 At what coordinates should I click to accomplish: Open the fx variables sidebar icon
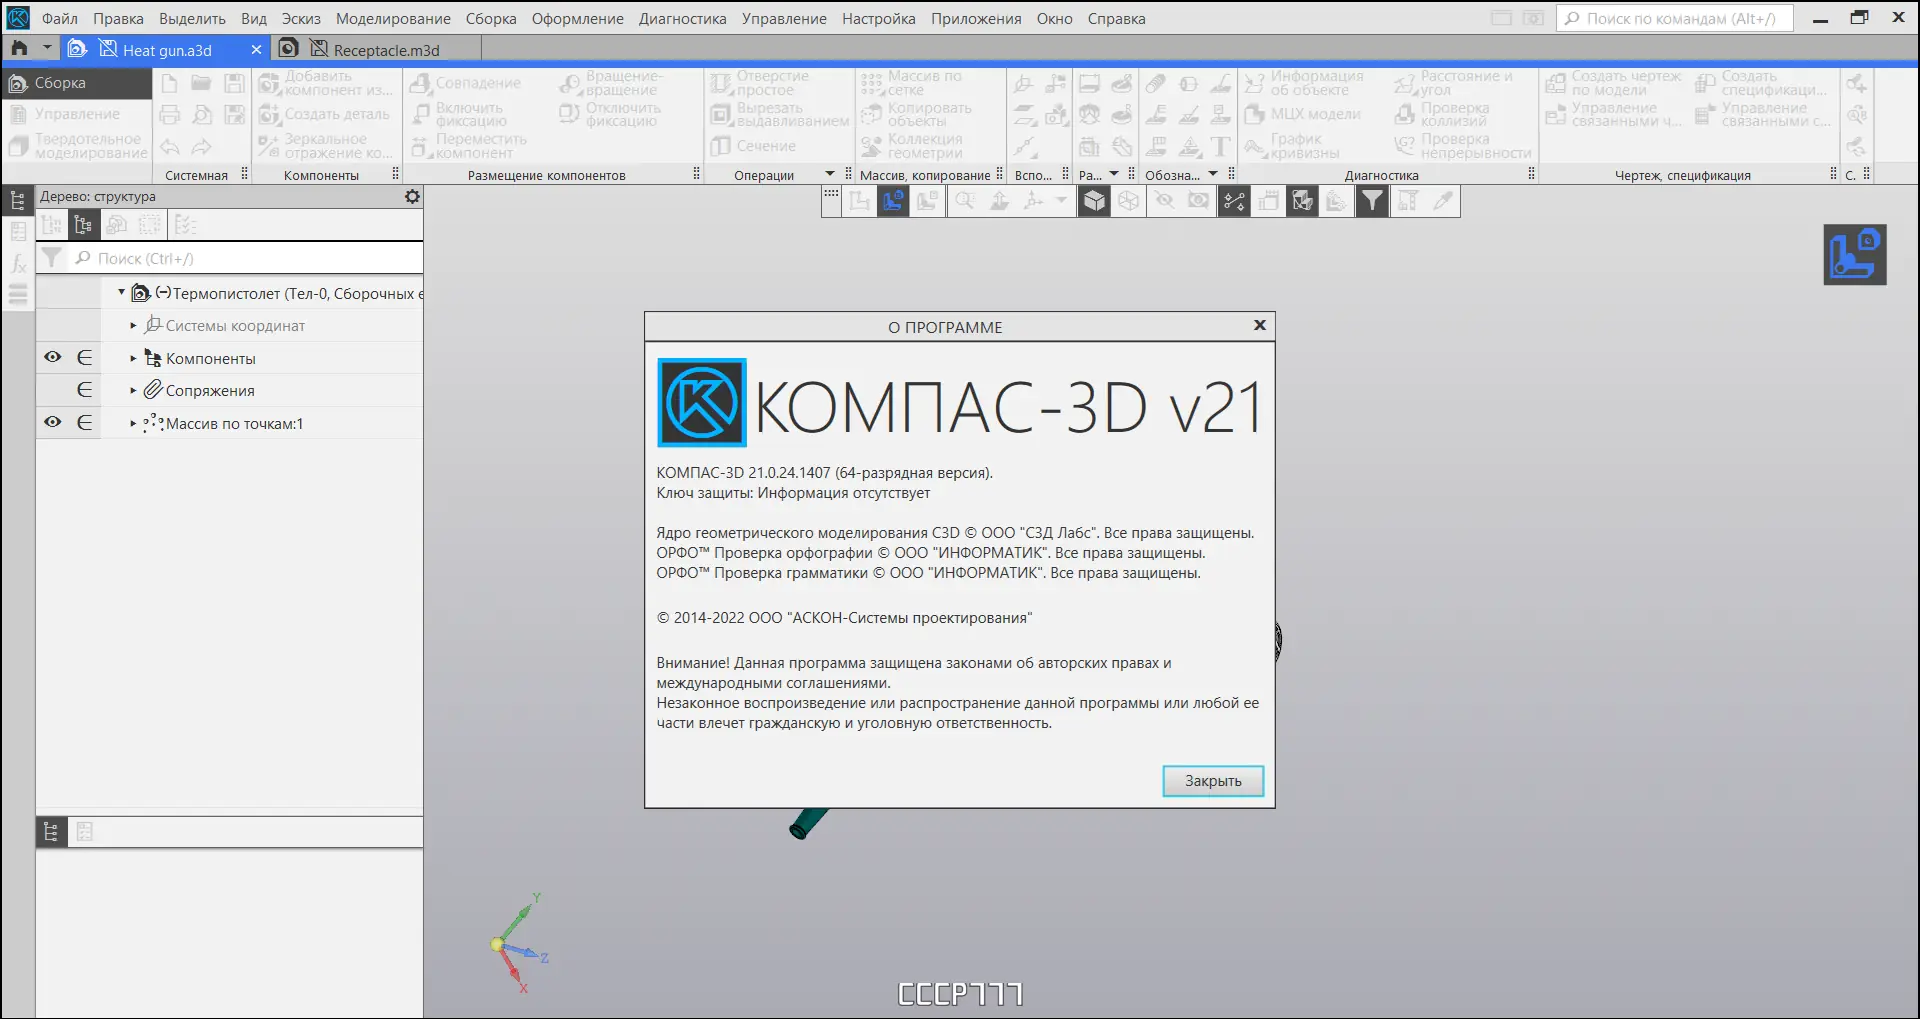tap(18, 264)
